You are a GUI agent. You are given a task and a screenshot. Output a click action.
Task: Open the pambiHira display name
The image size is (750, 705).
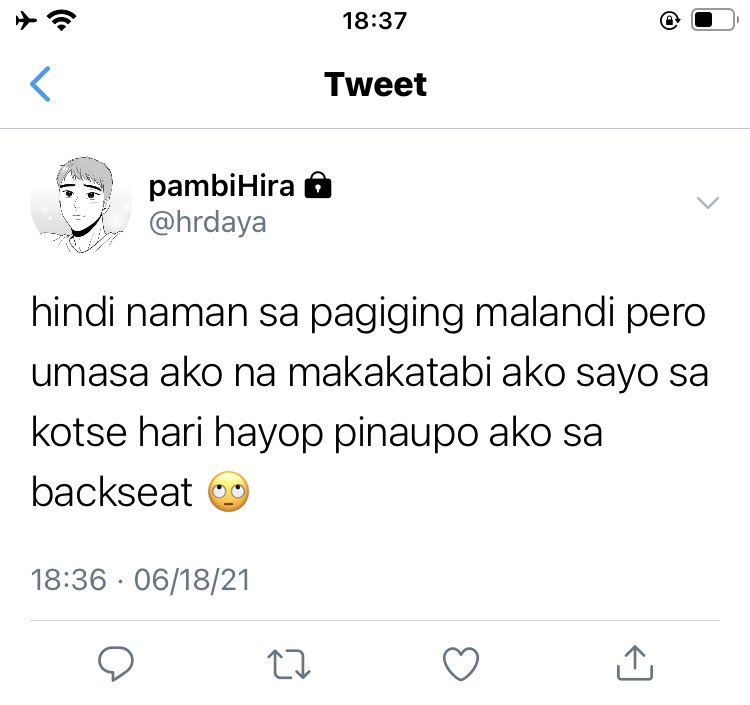point(221,186)
